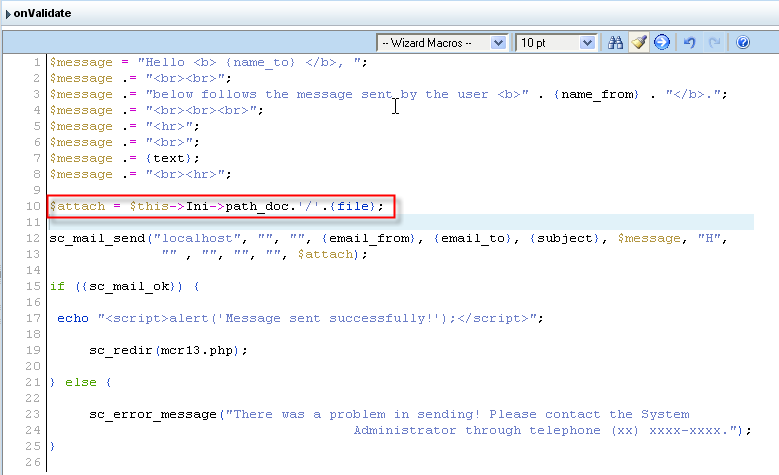
Task: Click {file} on line 10
Action: coord(353,206)
